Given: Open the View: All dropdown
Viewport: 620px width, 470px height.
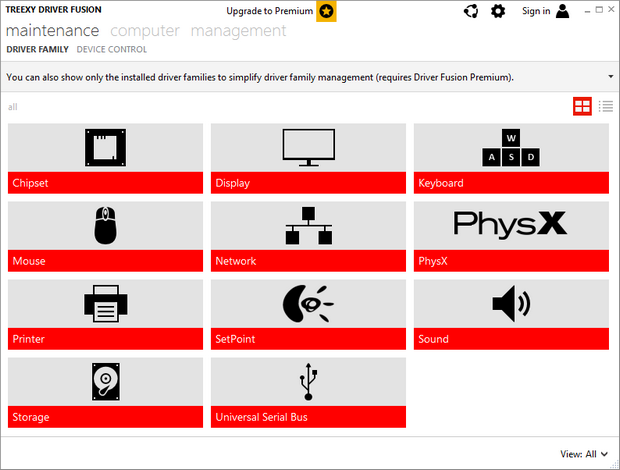Looking at the screenshot, I should [584, 454].
